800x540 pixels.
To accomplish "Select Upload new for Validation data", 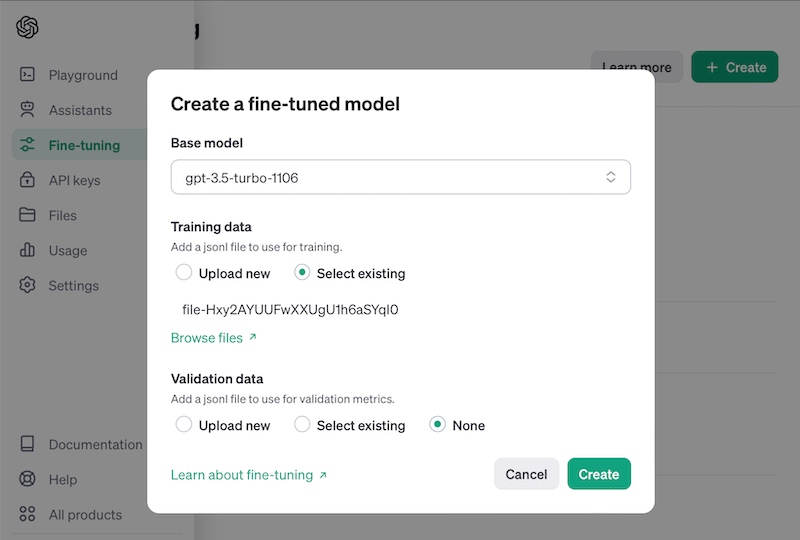I will tap(184, 425).
